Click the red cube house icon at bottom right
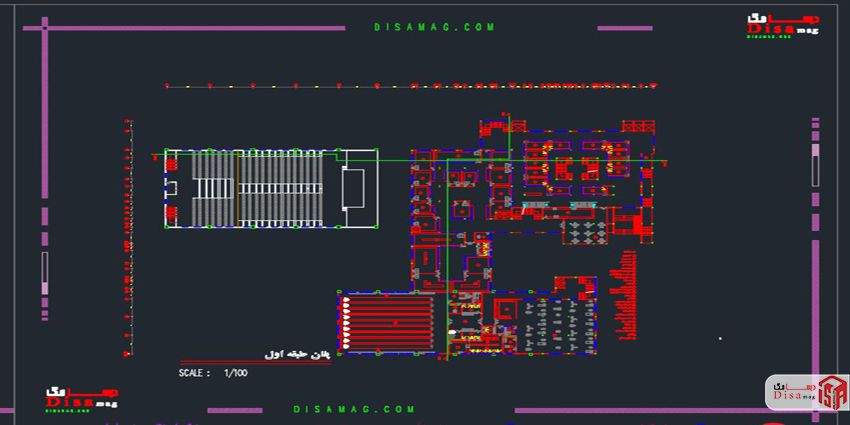The width and height of the screenshot is (850, 425). [830, 392]
